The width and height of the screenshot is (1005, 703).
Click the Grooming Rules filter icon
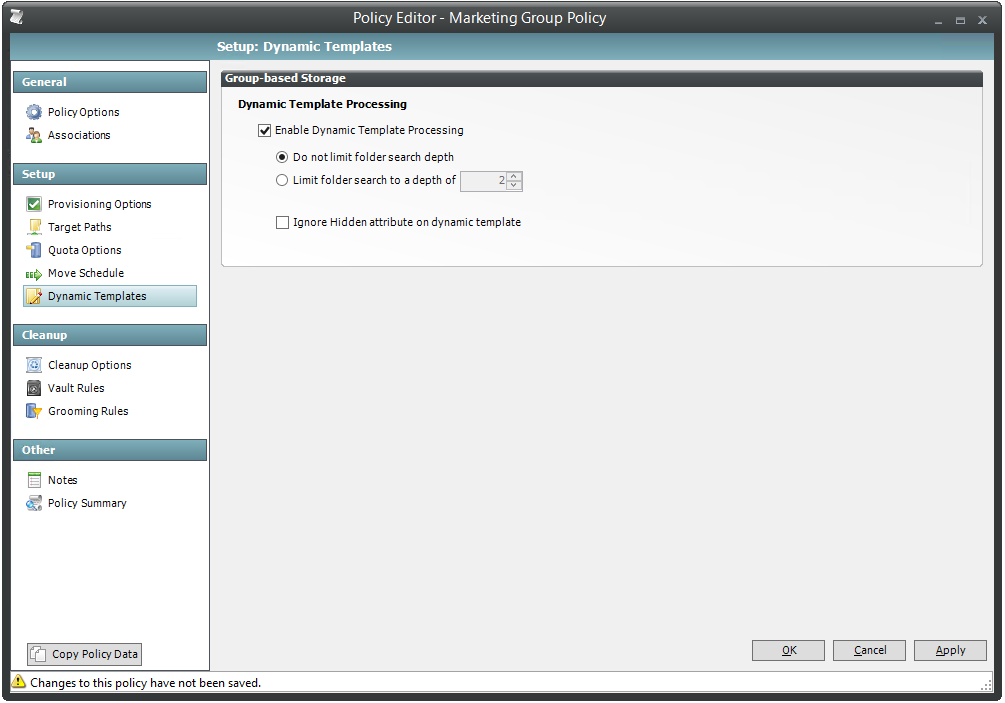coord(34,411)
